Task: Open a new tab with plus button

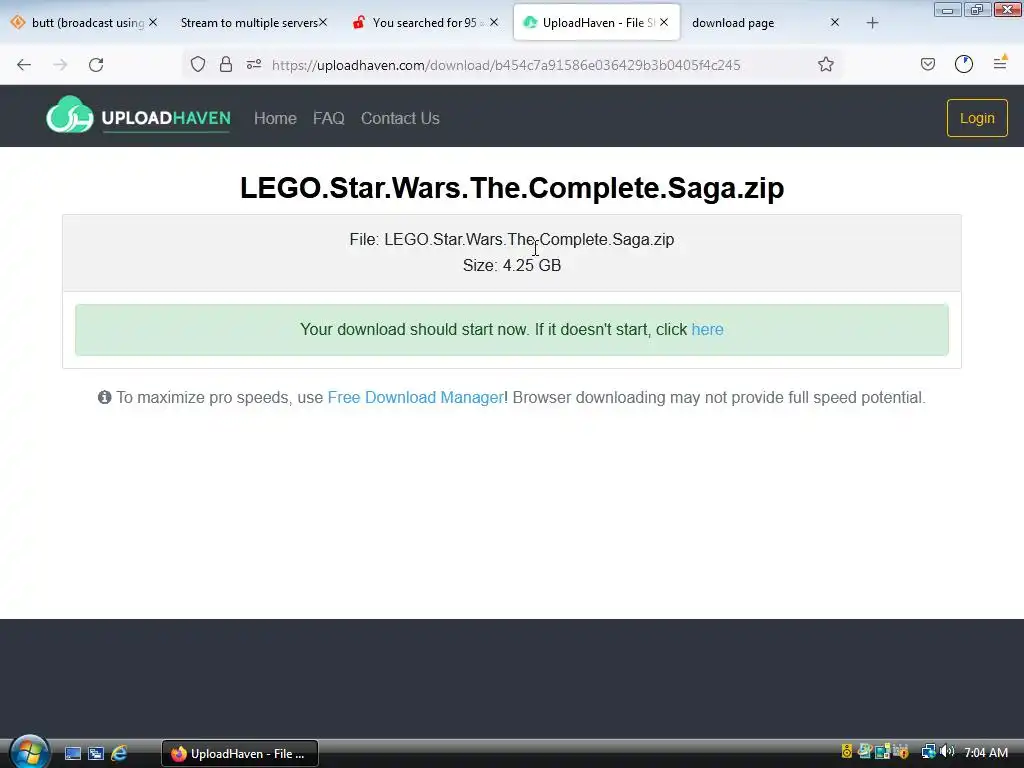Action: pos(872,23)
